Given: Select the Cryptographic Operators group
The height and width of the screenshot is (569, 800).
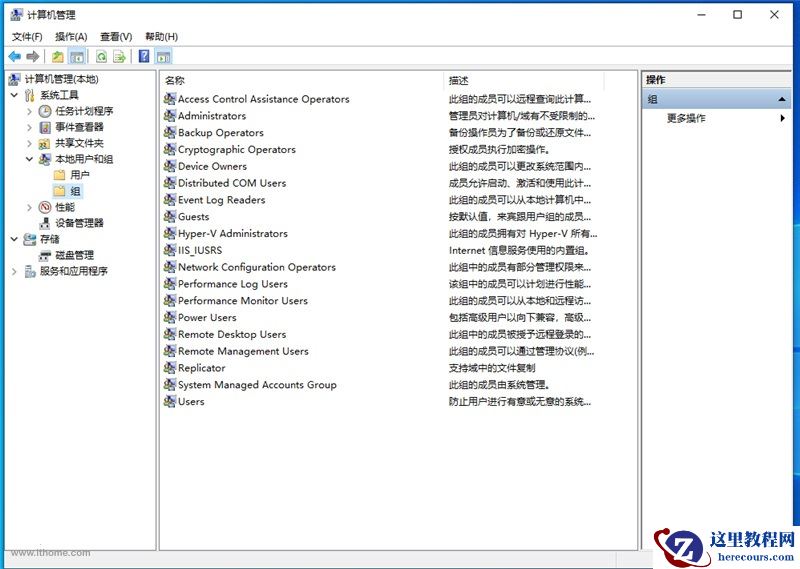Looking at the screenshot, I should pyautogui.click(x=237, y=150).
